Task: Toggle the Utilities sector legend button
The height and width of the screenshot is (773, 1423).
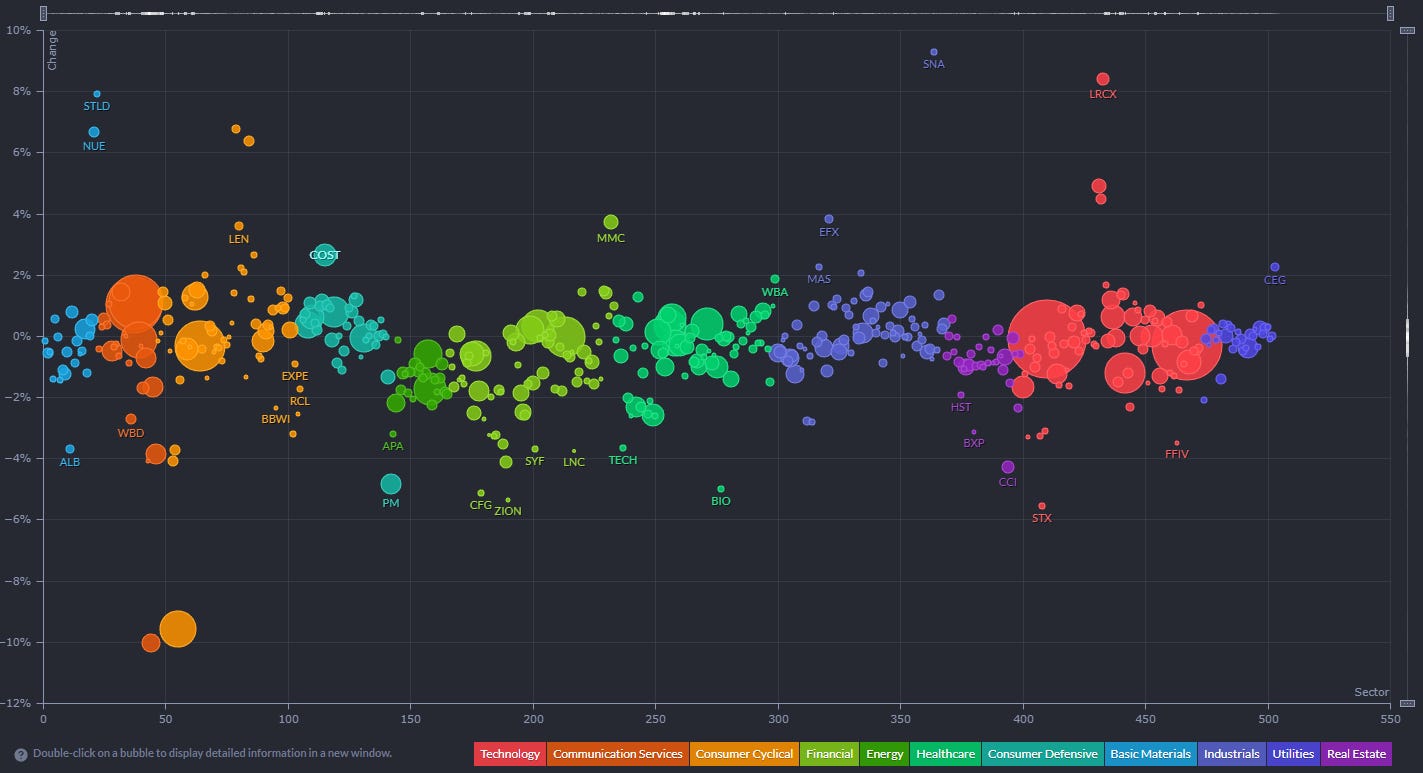Action: [x=1293, y=754]
